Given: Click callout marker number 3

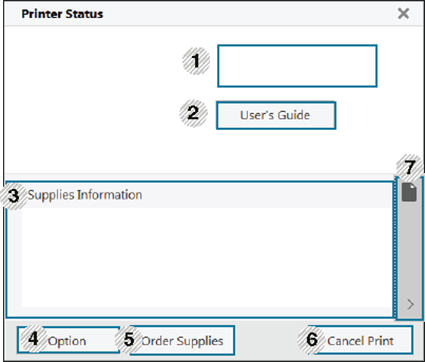Looking at the screenshot, I should pos(13,196).
